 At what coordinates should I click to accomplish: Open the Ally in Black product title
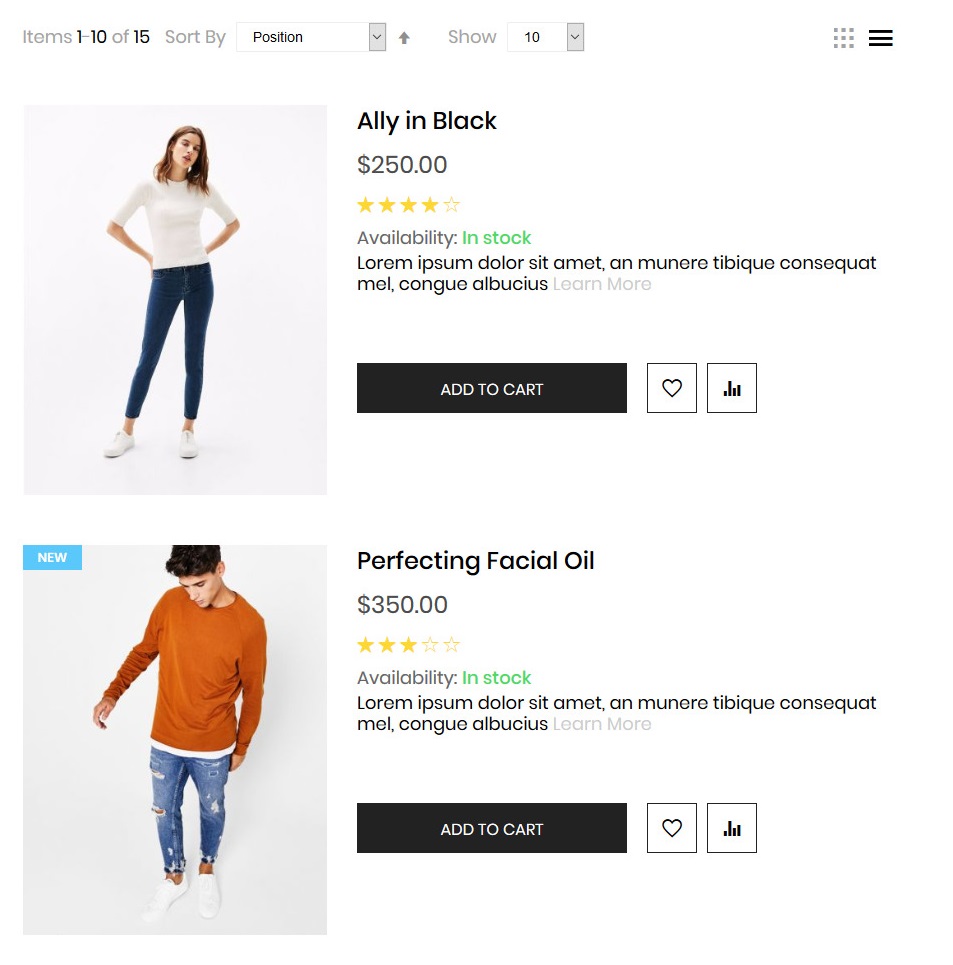click(x=427, y=121)
